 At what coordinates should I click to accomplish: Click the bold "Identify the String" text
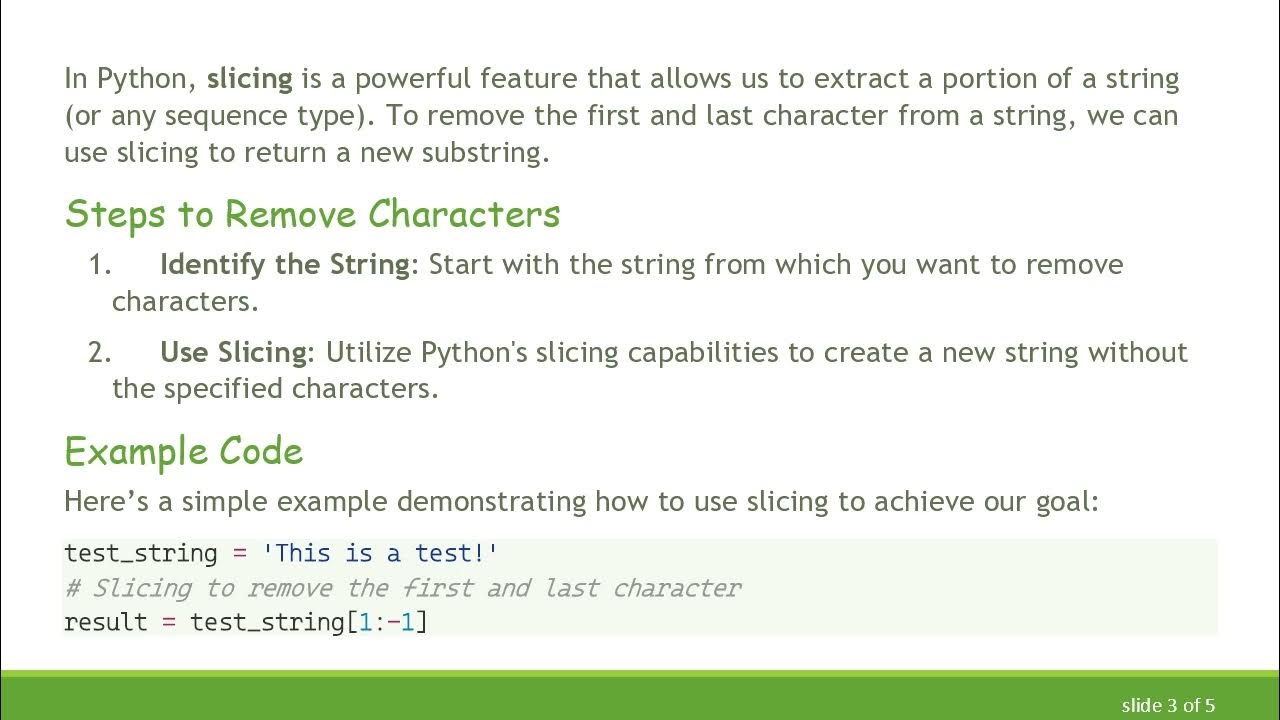(x=285, y=265)
